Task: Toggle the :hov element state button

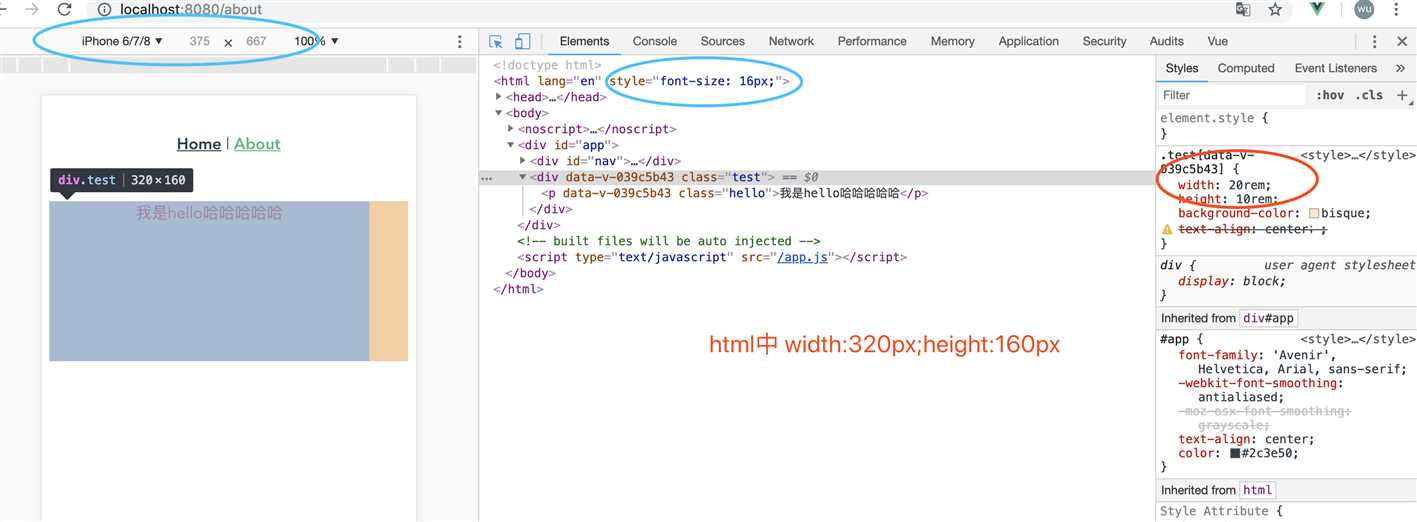Action: (1331, 95)
